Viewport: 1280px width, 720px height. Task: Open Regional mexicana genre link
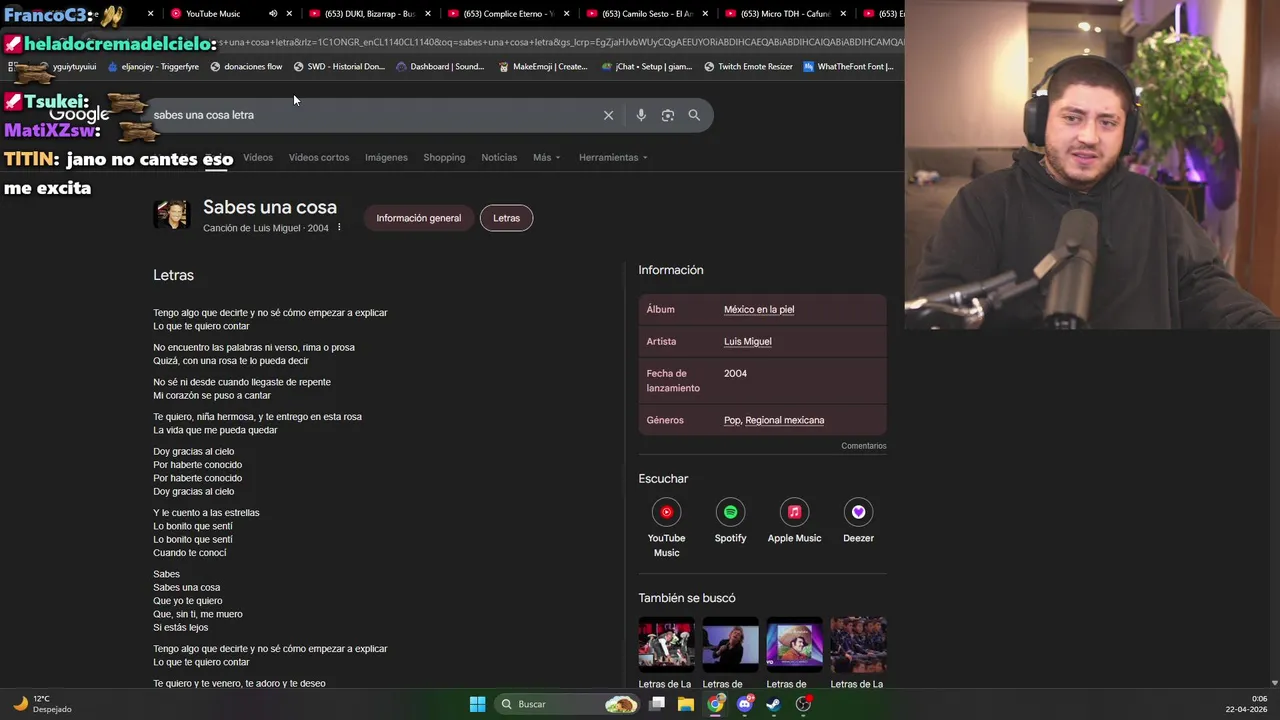click(785, 420)
